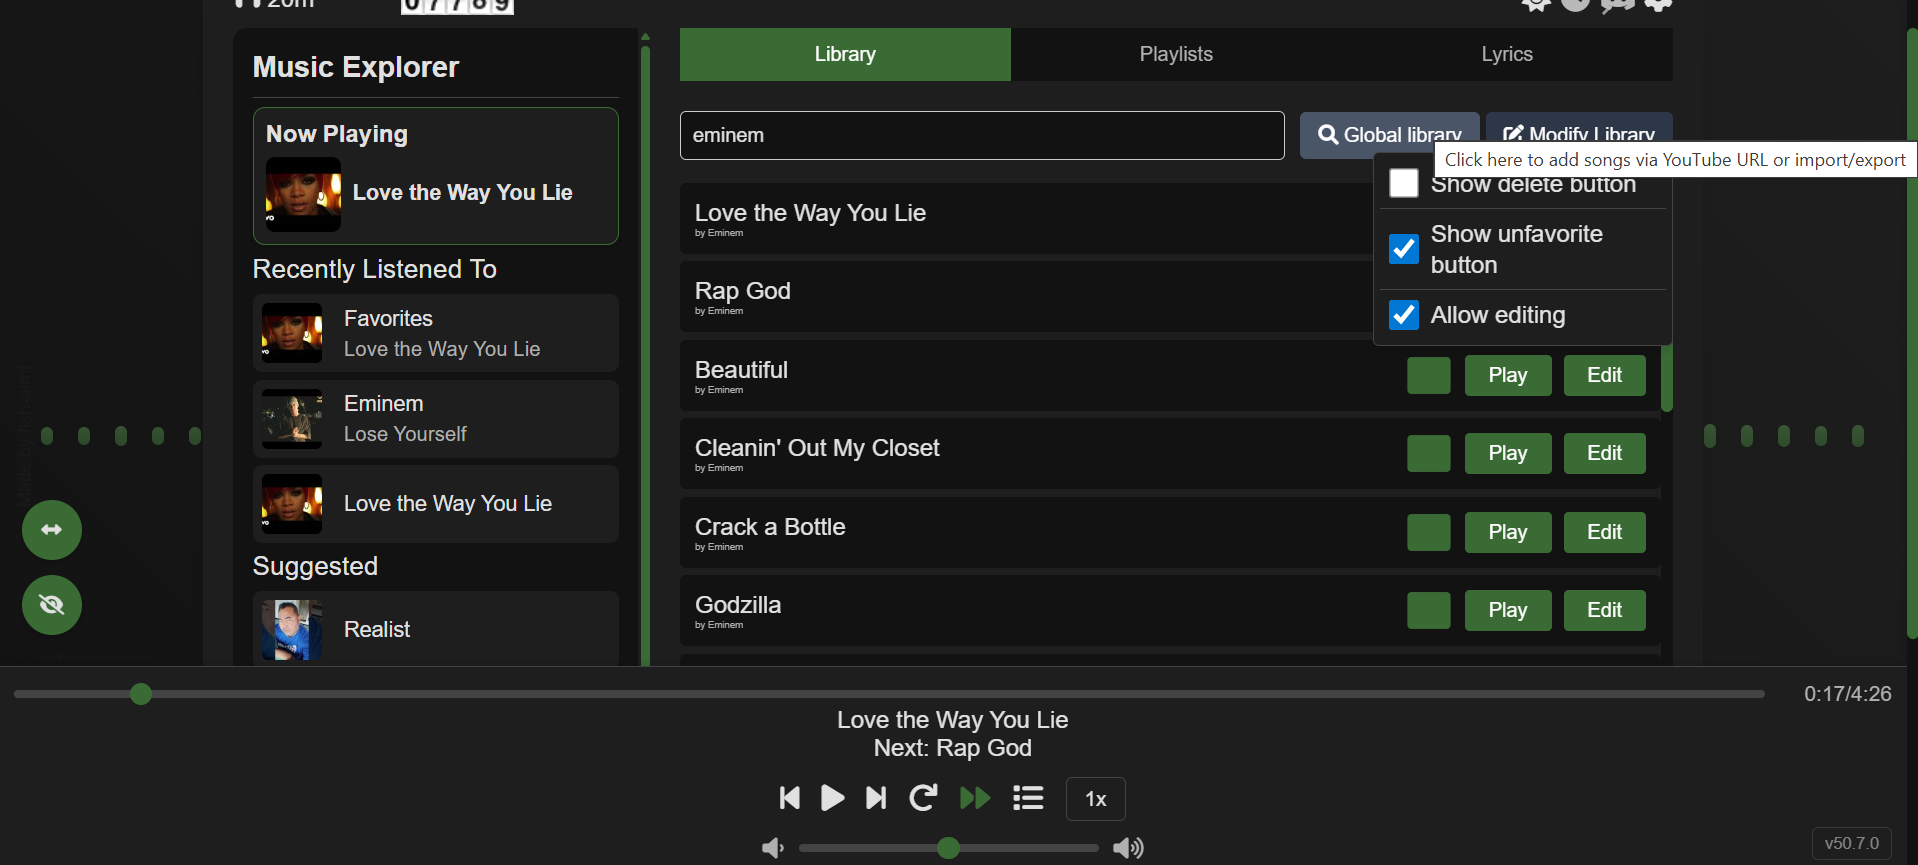1918x865 pixels.
Task: Click Now Playing title Love the Way You Lie
Action: click(x=462, y=193)
